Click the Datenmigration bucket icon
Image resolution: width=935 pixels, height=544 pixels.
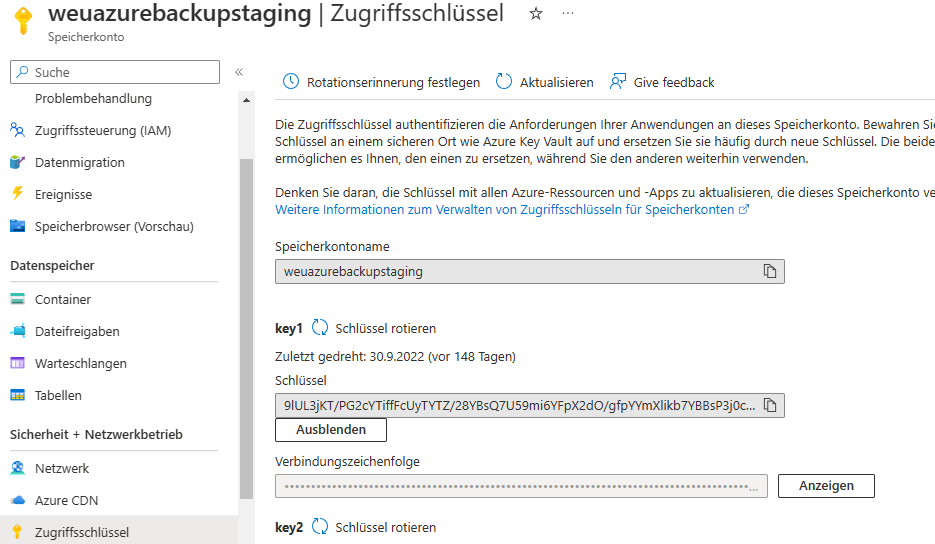[x=18, y=162]
